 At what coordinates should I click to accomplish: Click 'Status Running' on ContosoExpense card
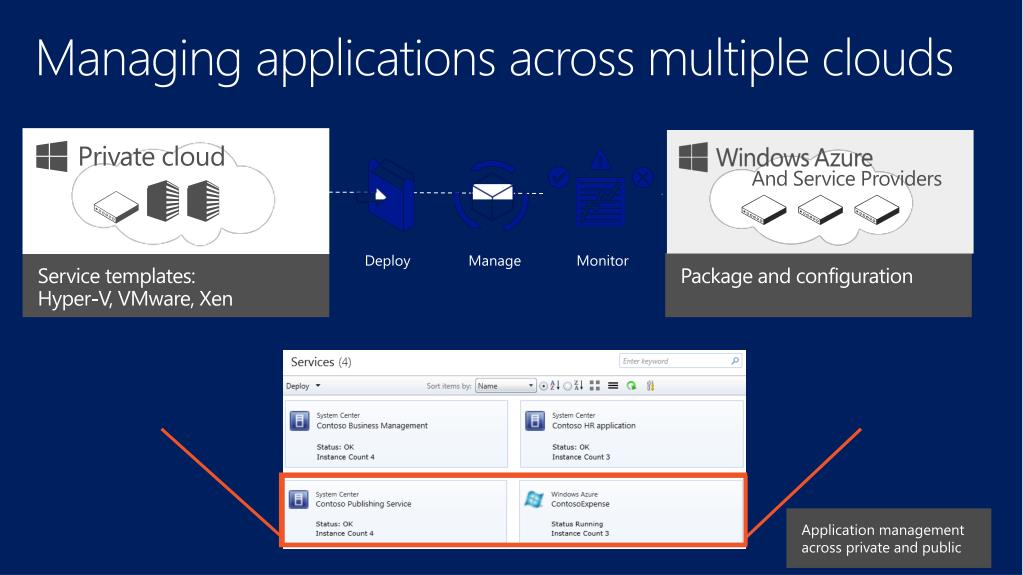[577, 524]
